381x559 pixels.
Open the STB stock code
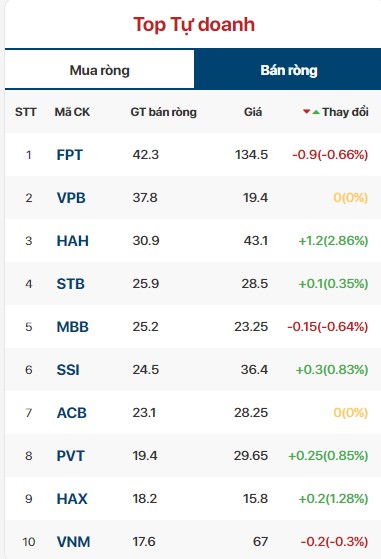(x=71, y=284)
